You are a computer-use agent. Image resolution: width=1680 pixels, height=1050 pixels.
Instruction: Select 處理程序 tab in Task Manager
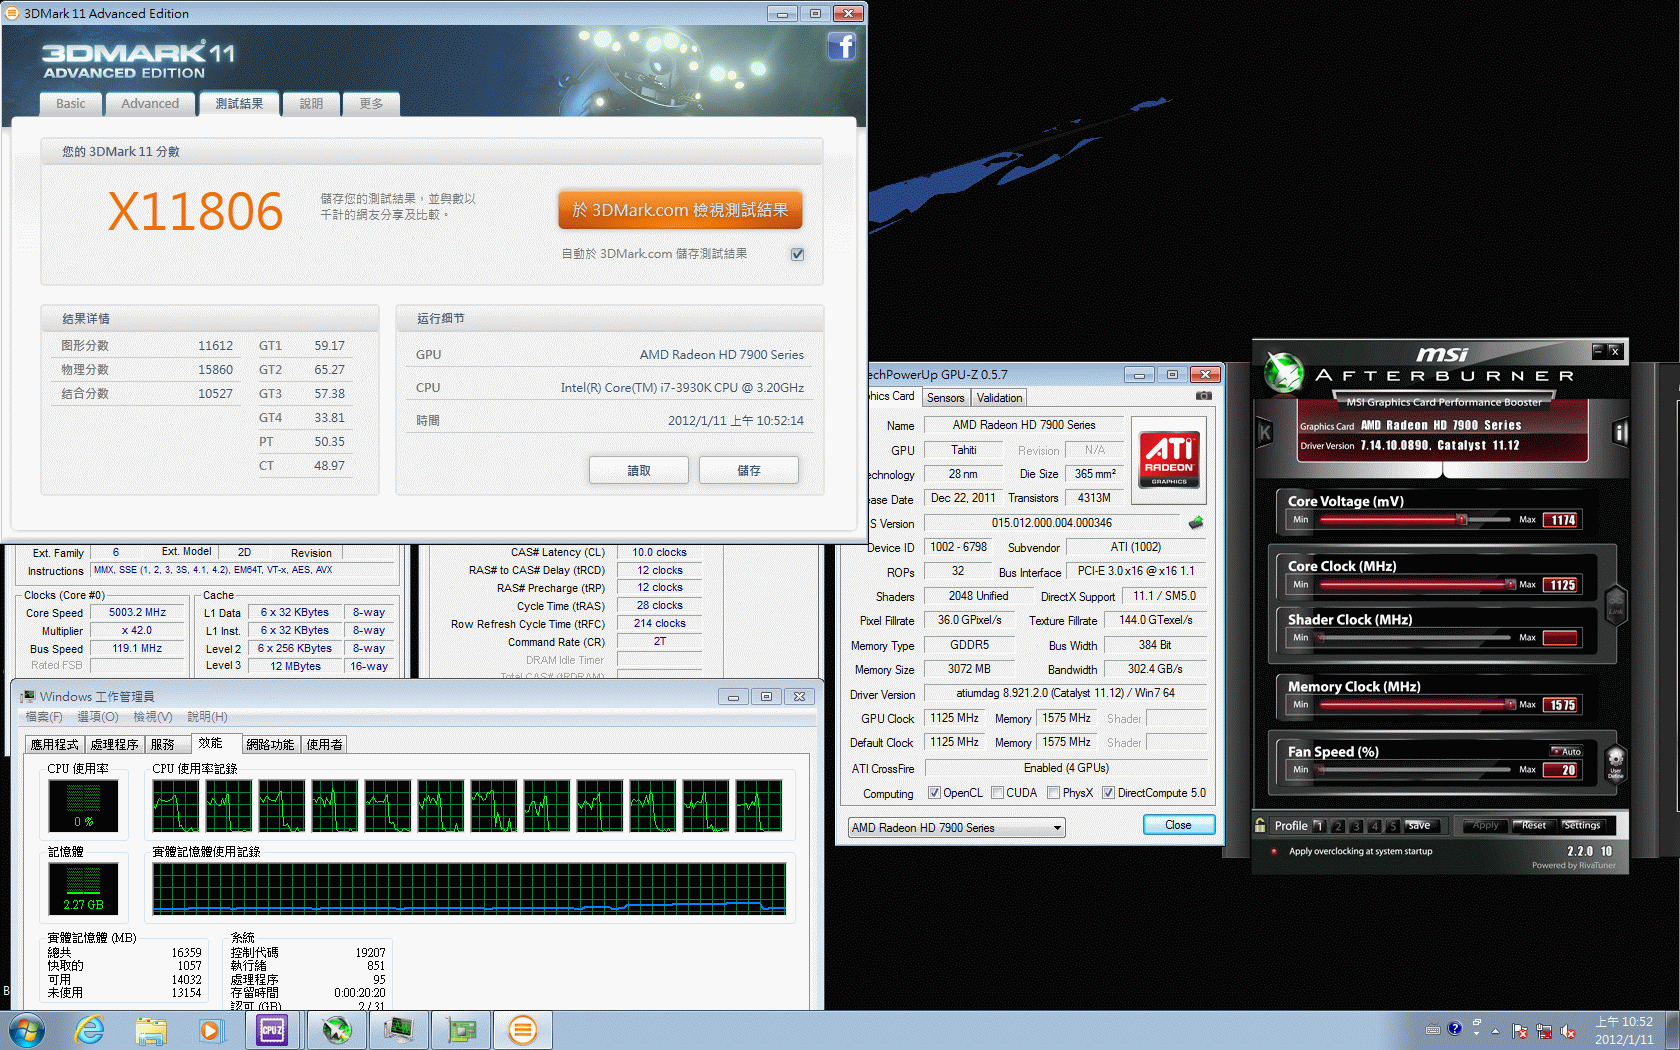tap(114, 745)
